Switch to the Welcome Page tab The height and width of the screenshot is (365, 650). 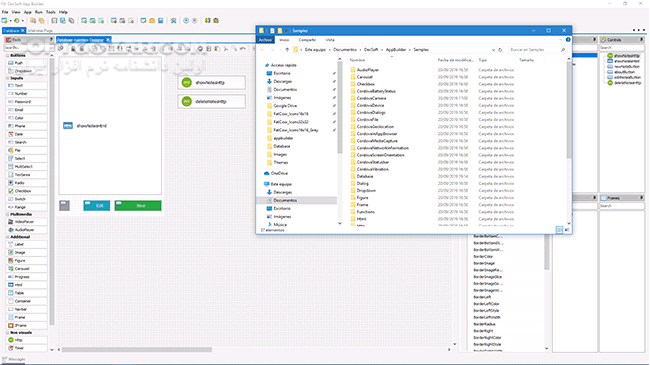40,31
